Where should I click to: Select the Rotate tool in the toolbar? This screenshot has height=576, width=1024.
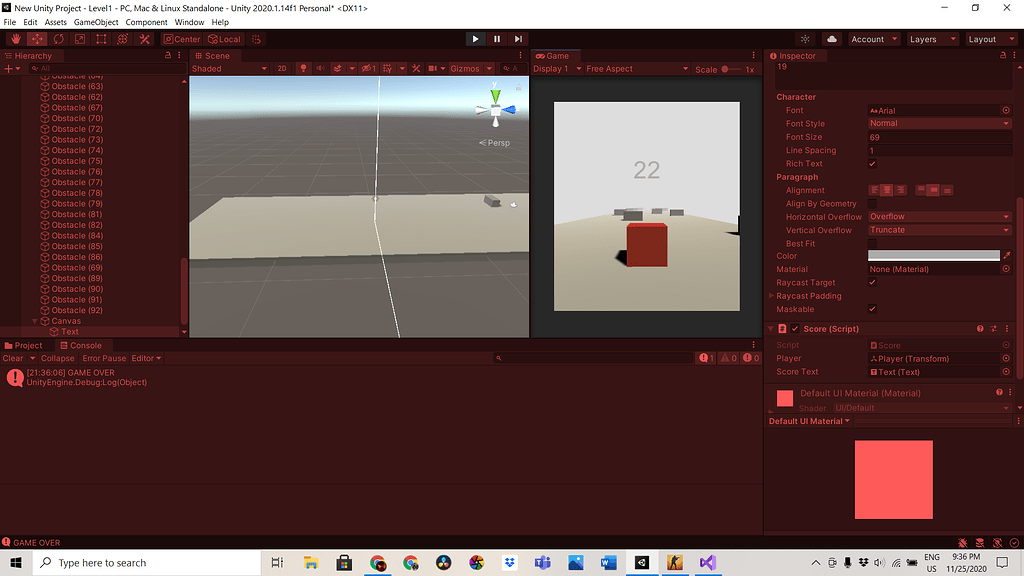(x=57, y=39)
